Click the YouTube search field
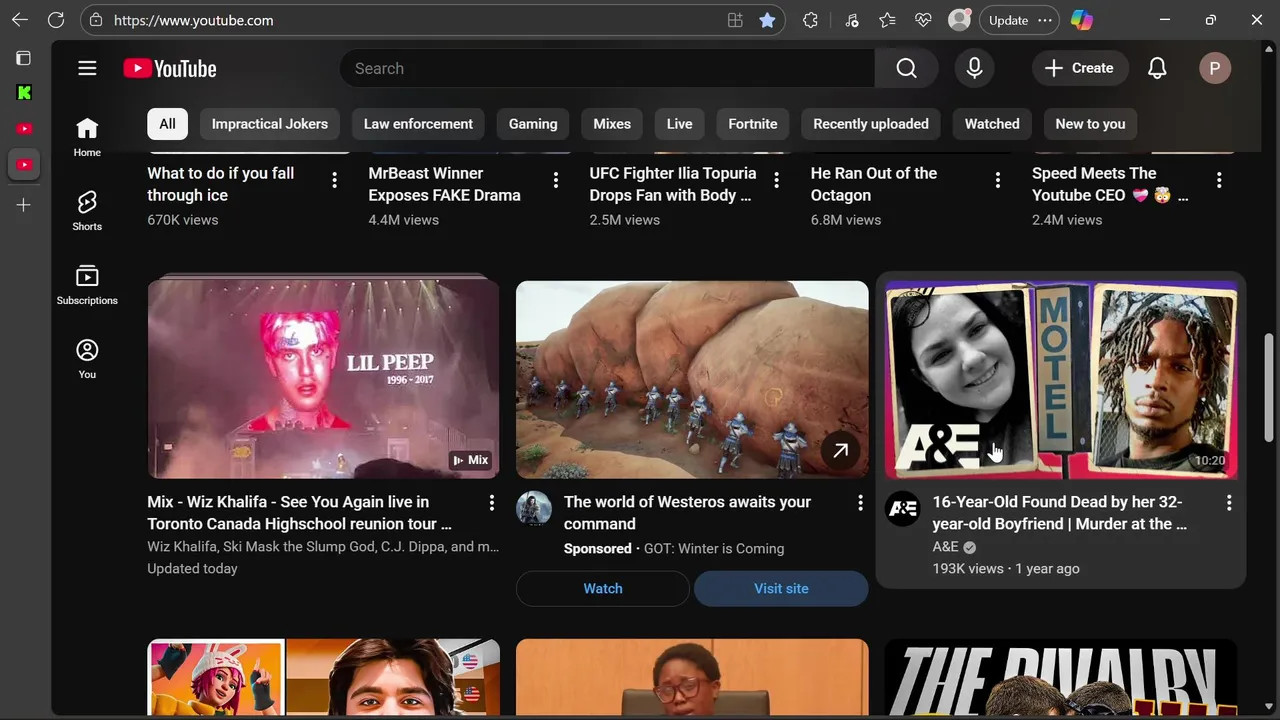Image resolution: width=1280 pixels, height=720 pixels. pos(607,68)
